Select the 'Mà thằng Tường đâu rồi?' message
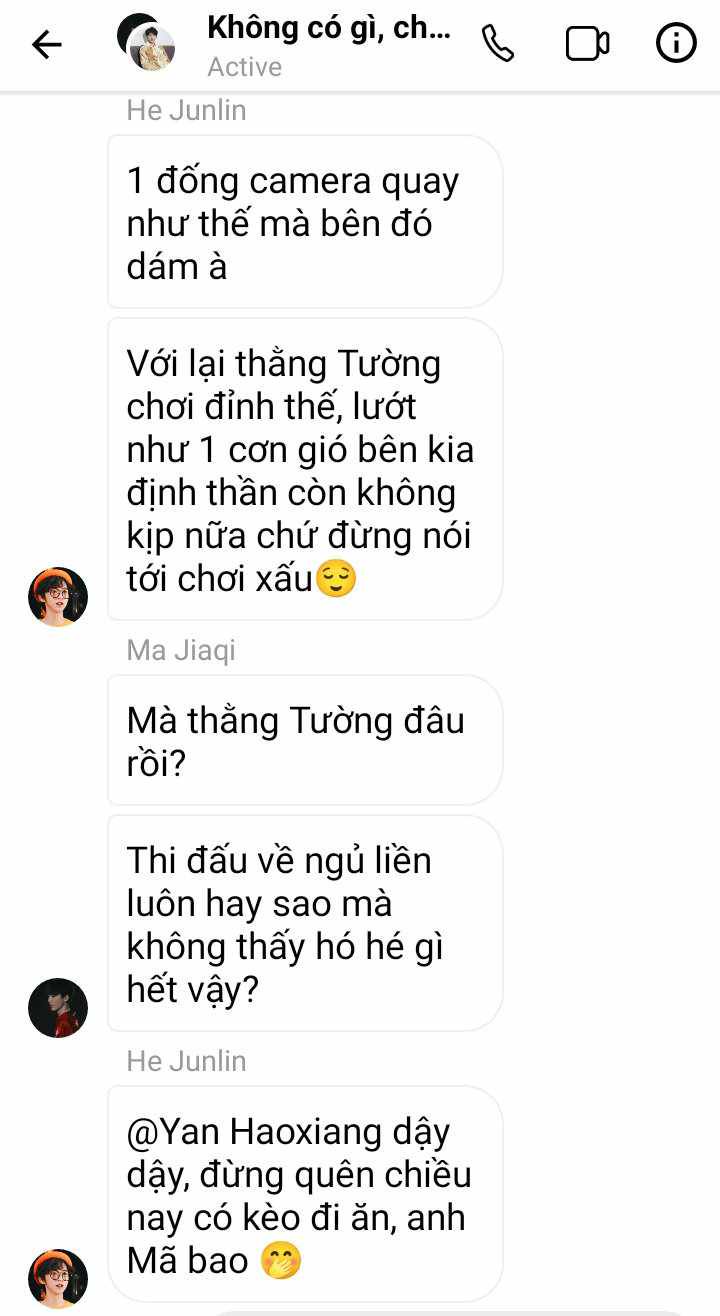 point(304,740)
